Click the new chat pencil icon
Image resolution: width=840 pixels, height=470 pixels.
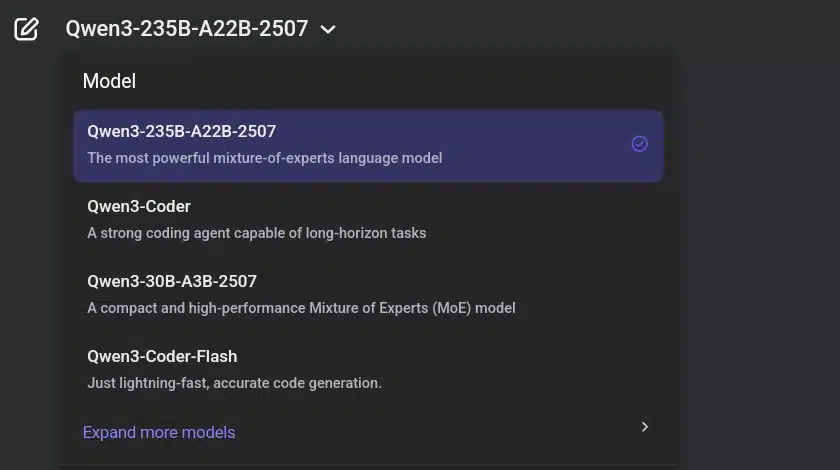point(26,29)
